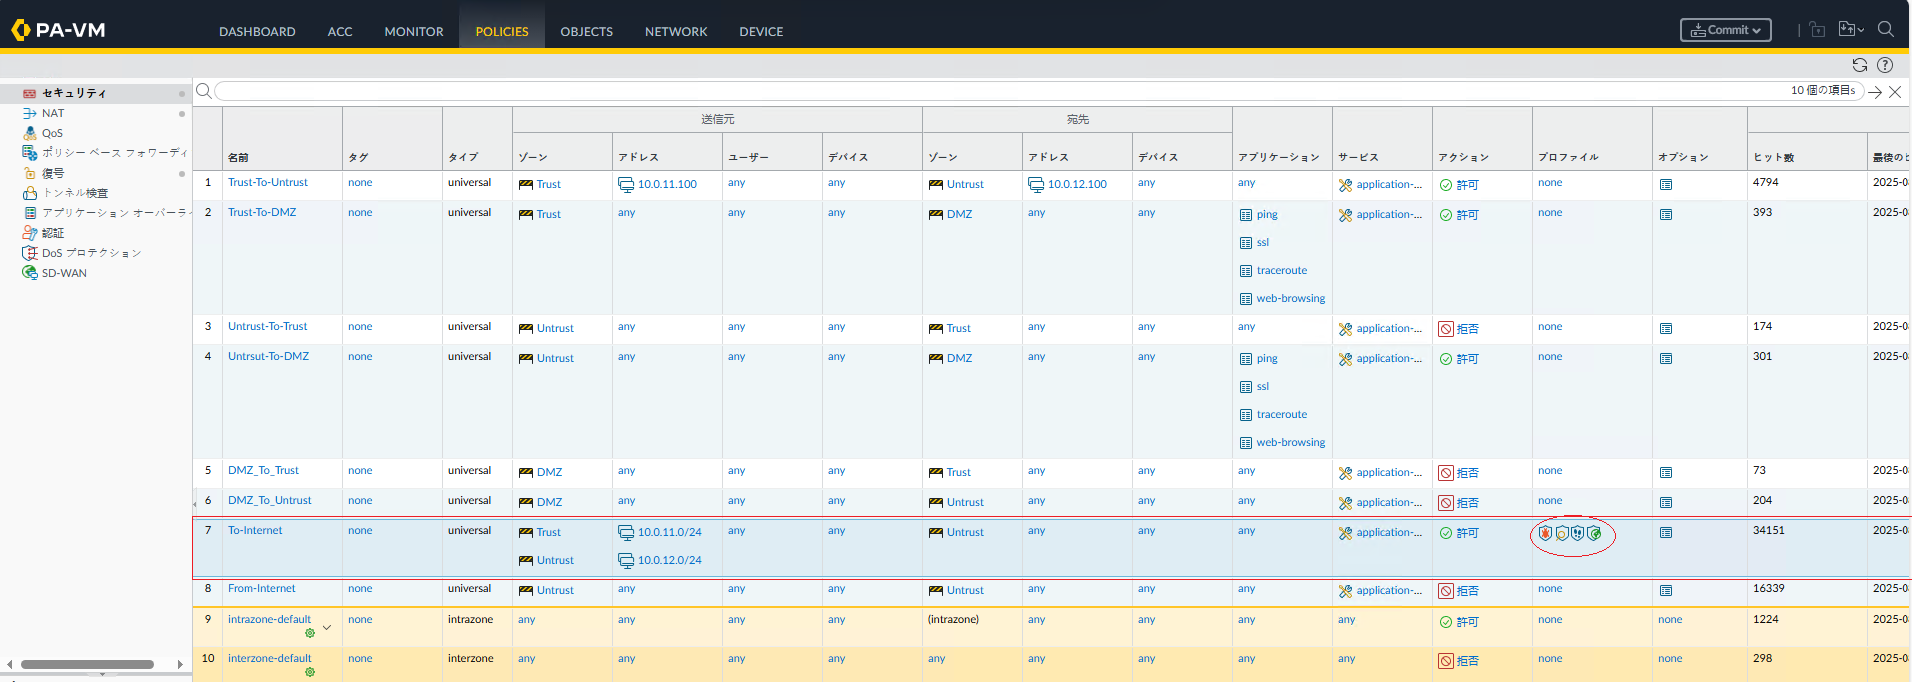The width and height of the screenshot is (1912, 682).
Task: Click SD-WAN icon in sidebar
Action: [x=30, y=273]
